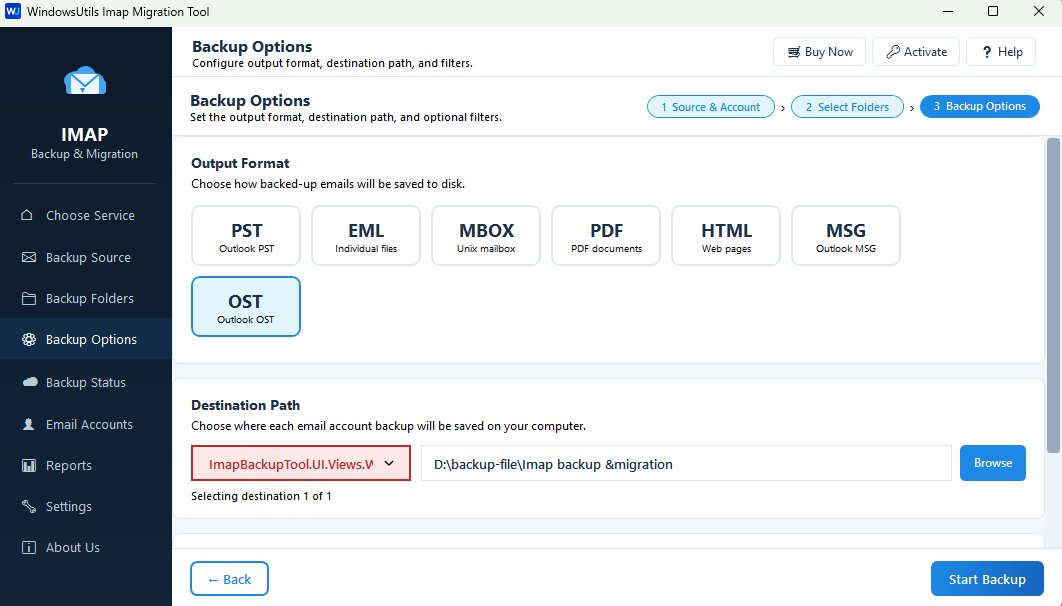Open Email Accounts in the sidebar
Viewport: 1062px width, 606px height.
pyautogui.click(x=86, y=425)
